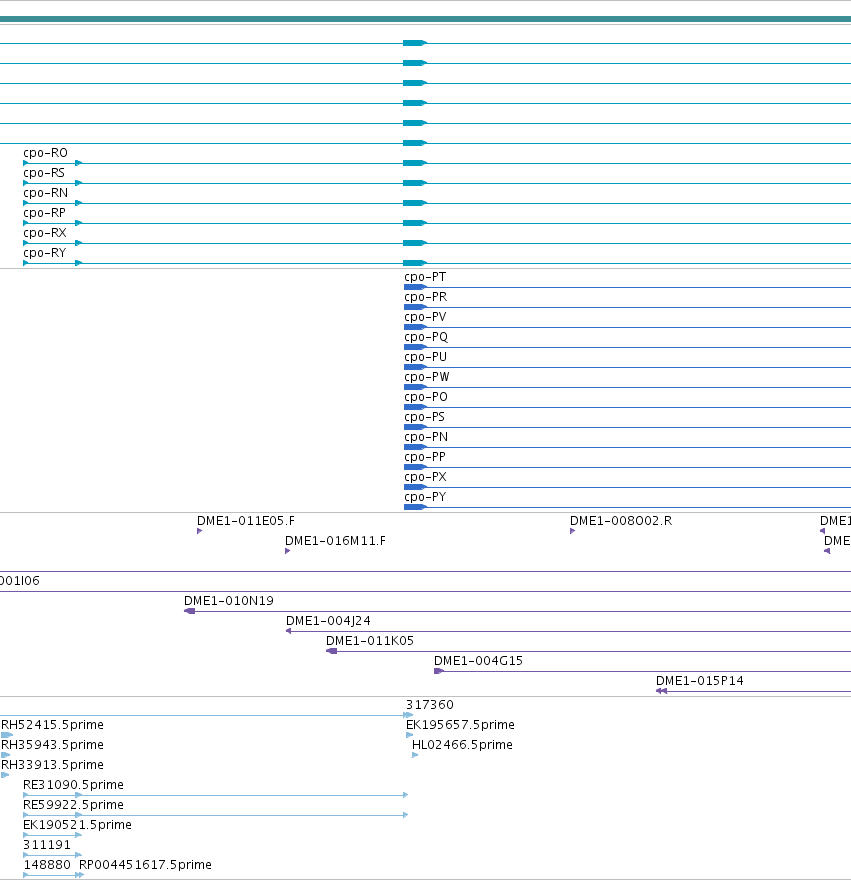This screenshot has width=851, height=880.
Task: Select EST feature 311191
Action: pos(47,845)
